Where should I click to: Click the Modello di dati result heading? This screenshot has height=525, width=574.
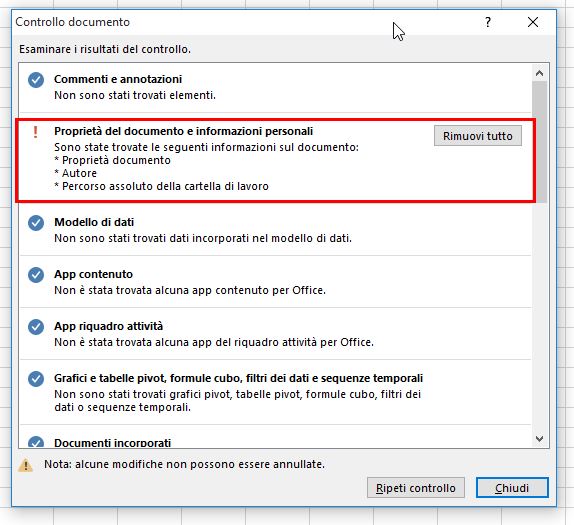[x=94, y=222]
